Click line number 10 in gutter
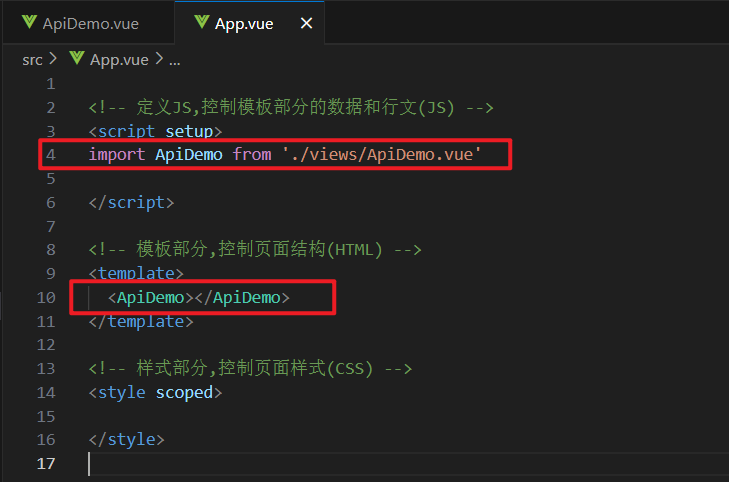The height and width of the screenshot is (482, 729). coord(46,297)
